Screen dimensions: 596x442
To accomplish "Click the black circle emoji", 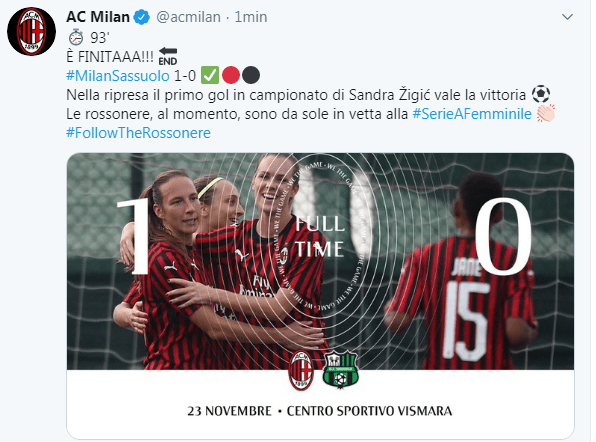I will 251,75.
